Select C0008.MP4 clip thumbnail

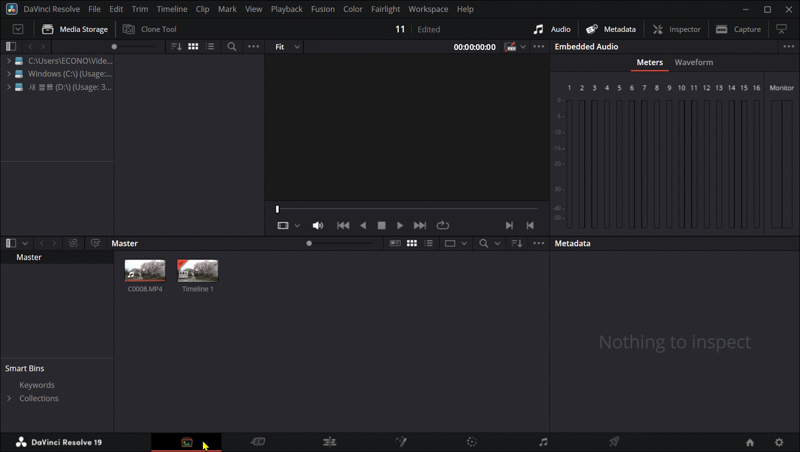point(145,271)
